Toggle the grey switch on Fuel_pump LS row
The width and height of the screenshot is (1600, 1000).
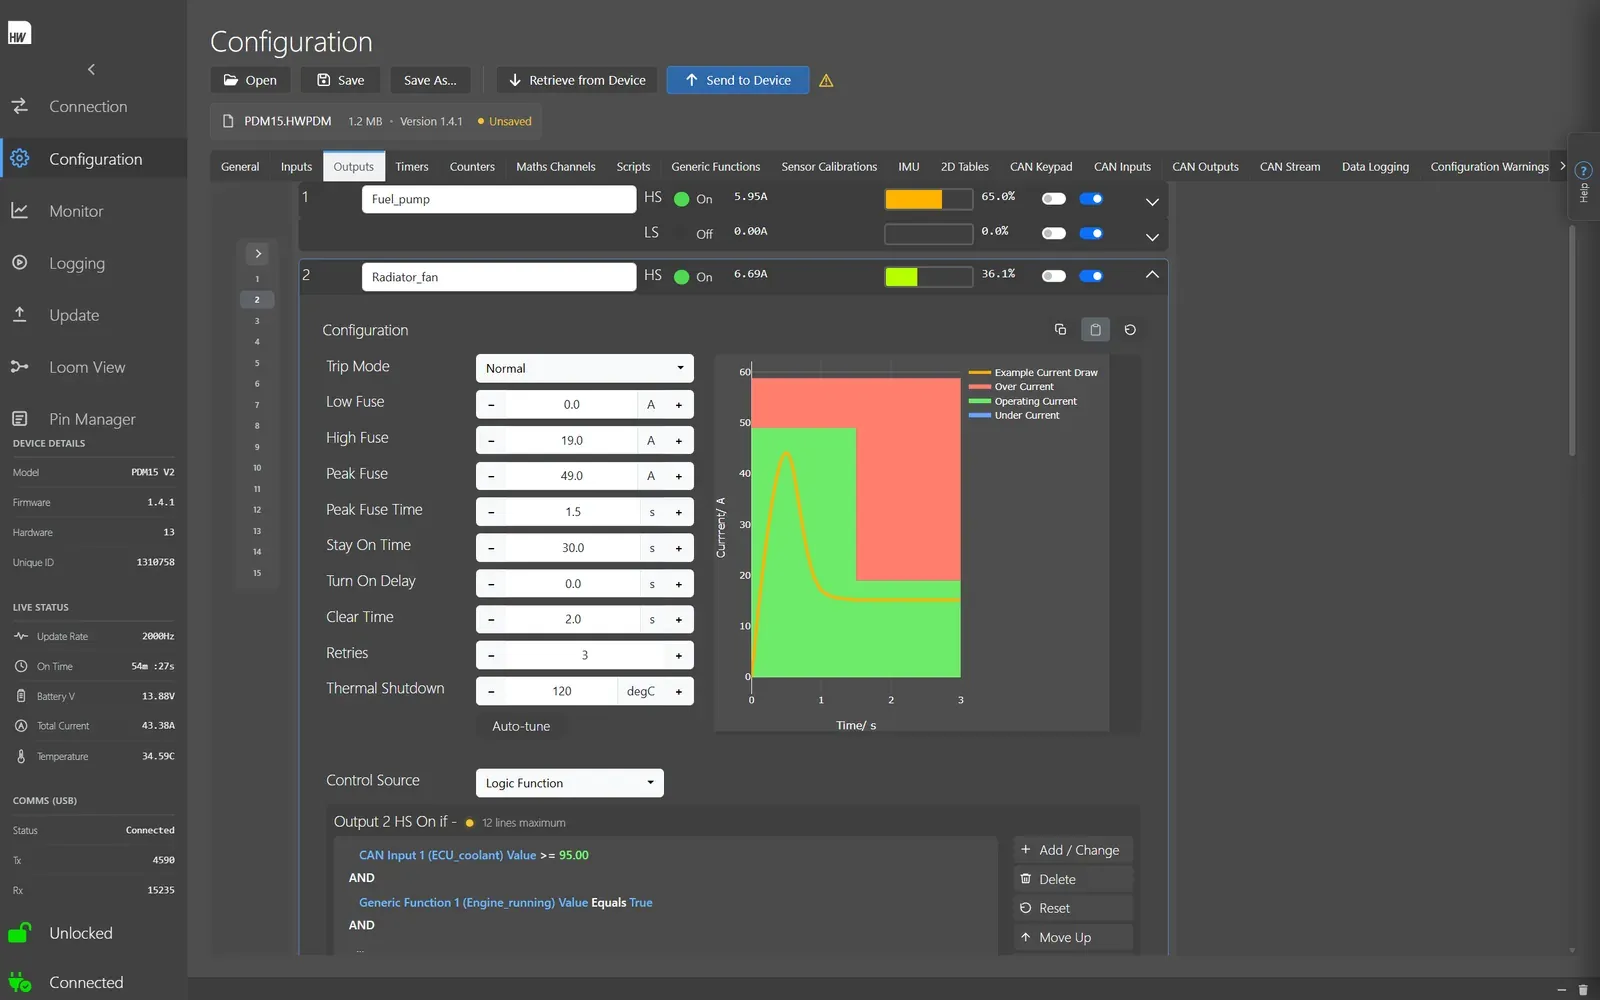coord(1054,233)
